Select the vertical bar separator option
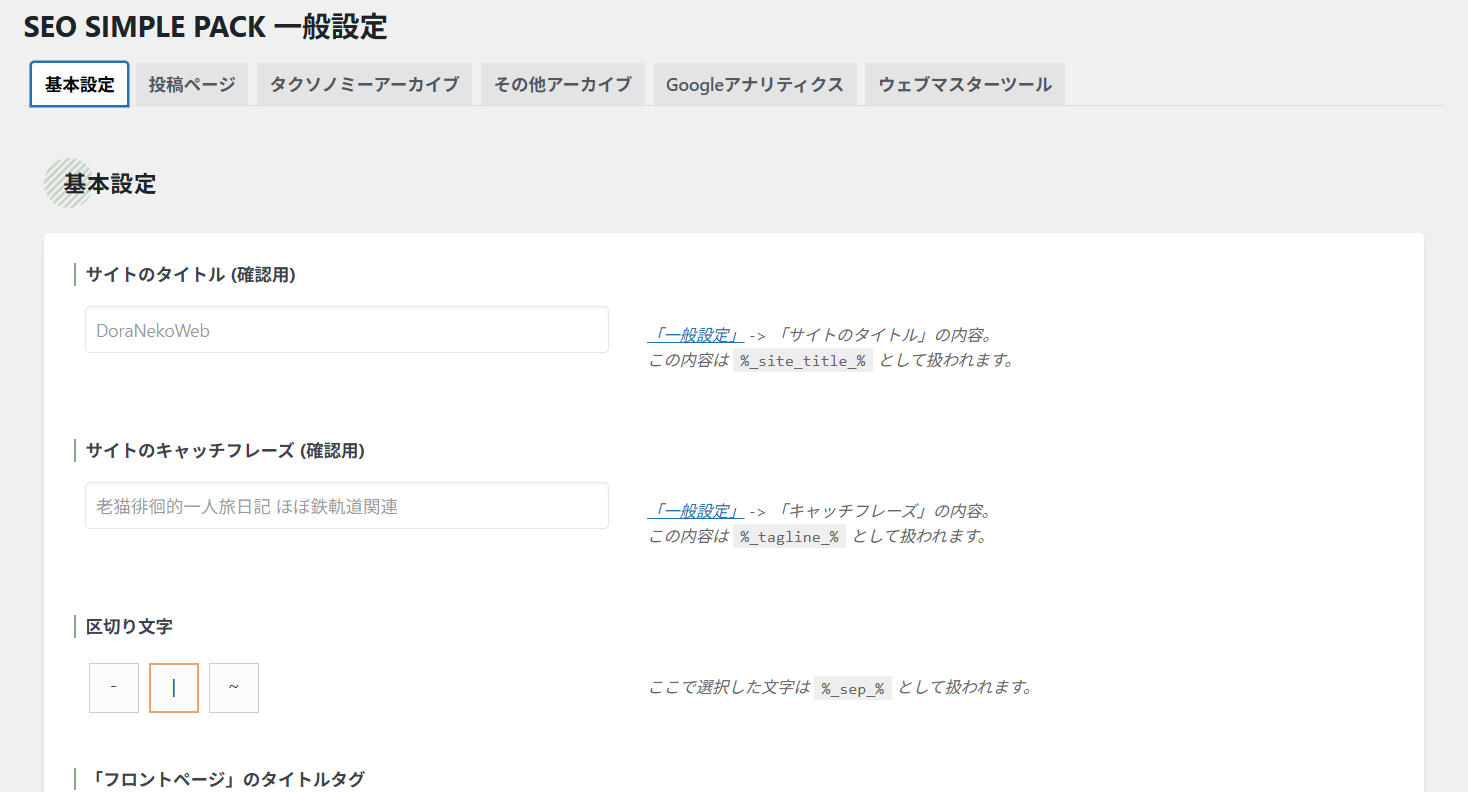1468x792 pixels. click(174, 688)
